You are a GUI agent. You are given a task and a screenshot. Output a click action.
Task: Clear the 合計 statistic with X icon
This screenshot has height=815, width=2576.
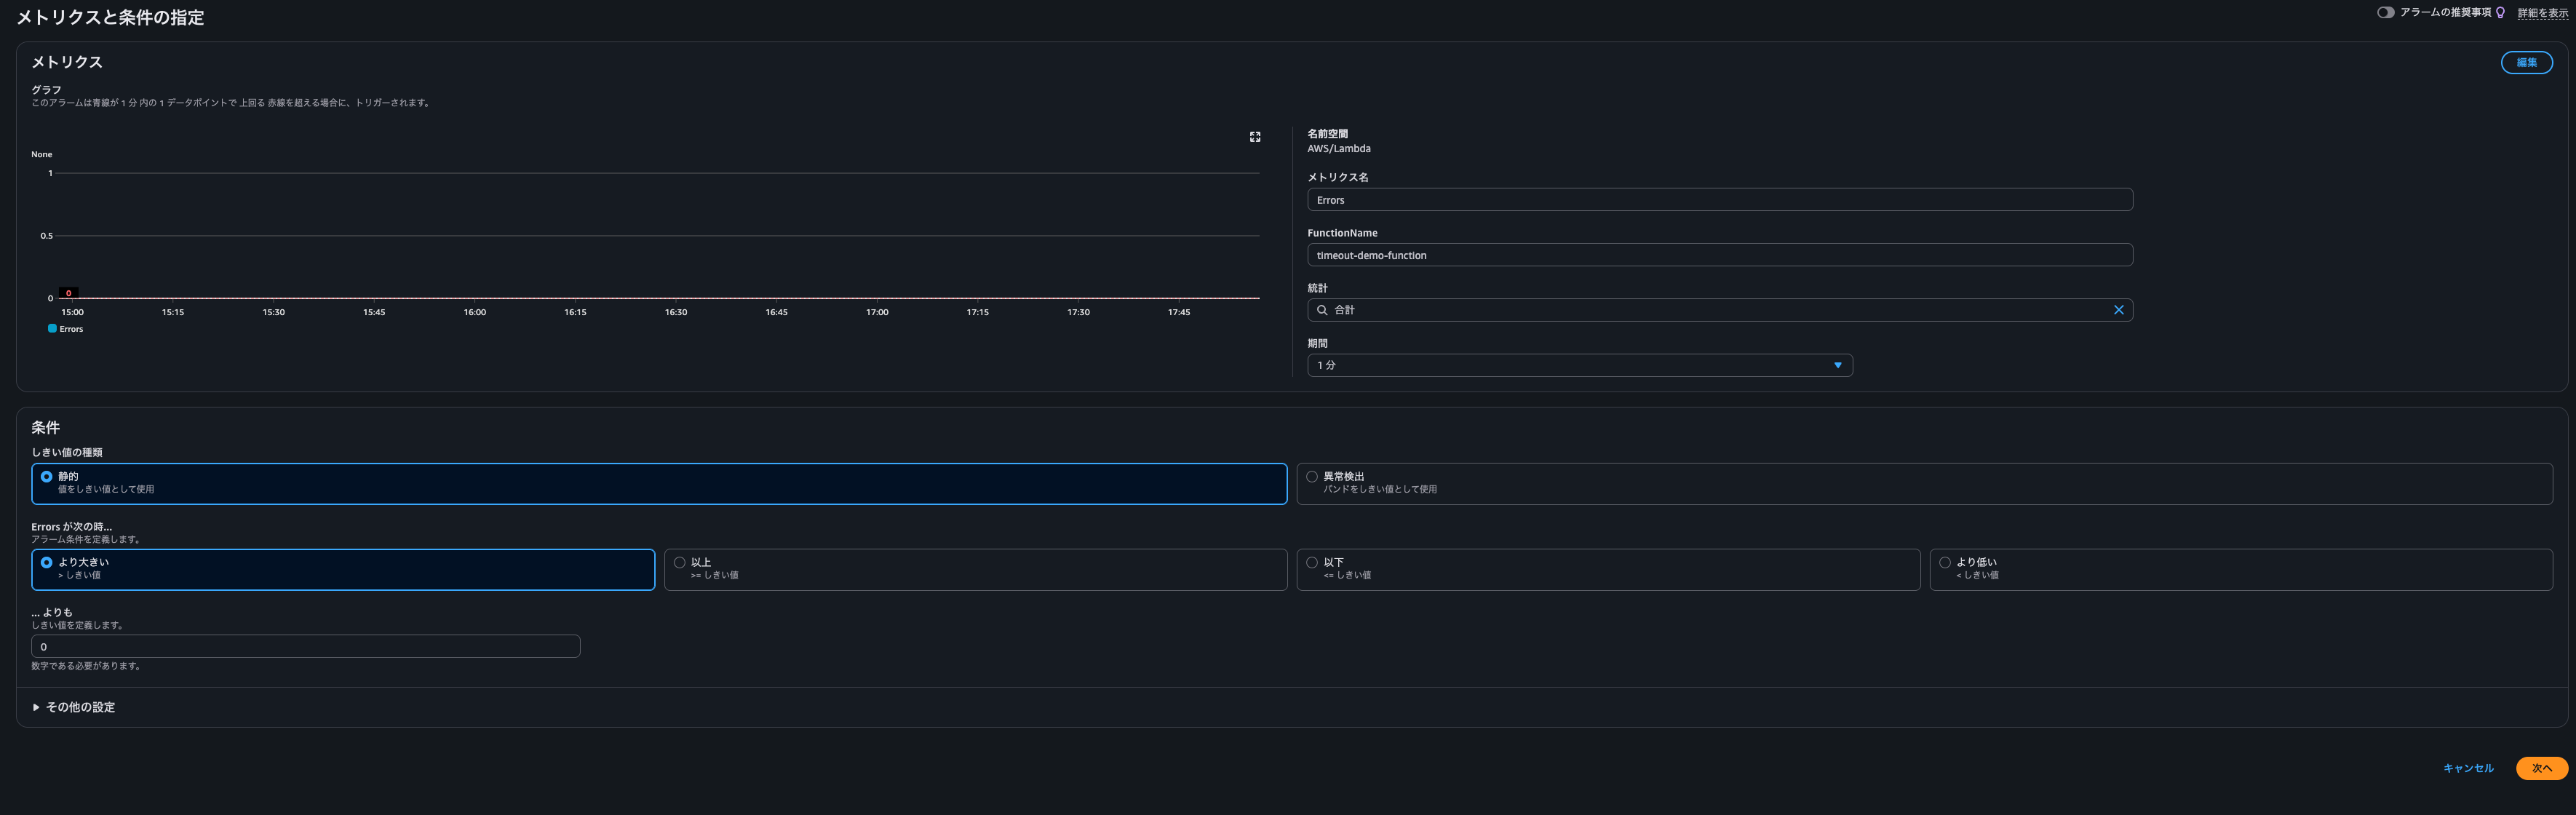coord(2118,310)
